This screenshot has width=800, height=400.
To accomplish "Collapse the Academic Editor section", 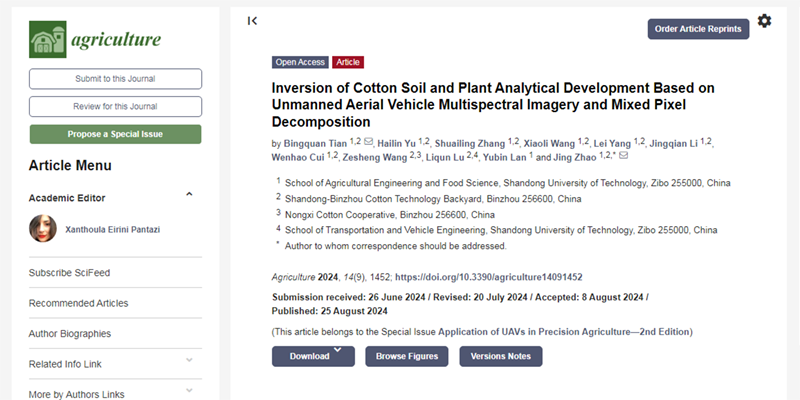I will click(189, 195).
